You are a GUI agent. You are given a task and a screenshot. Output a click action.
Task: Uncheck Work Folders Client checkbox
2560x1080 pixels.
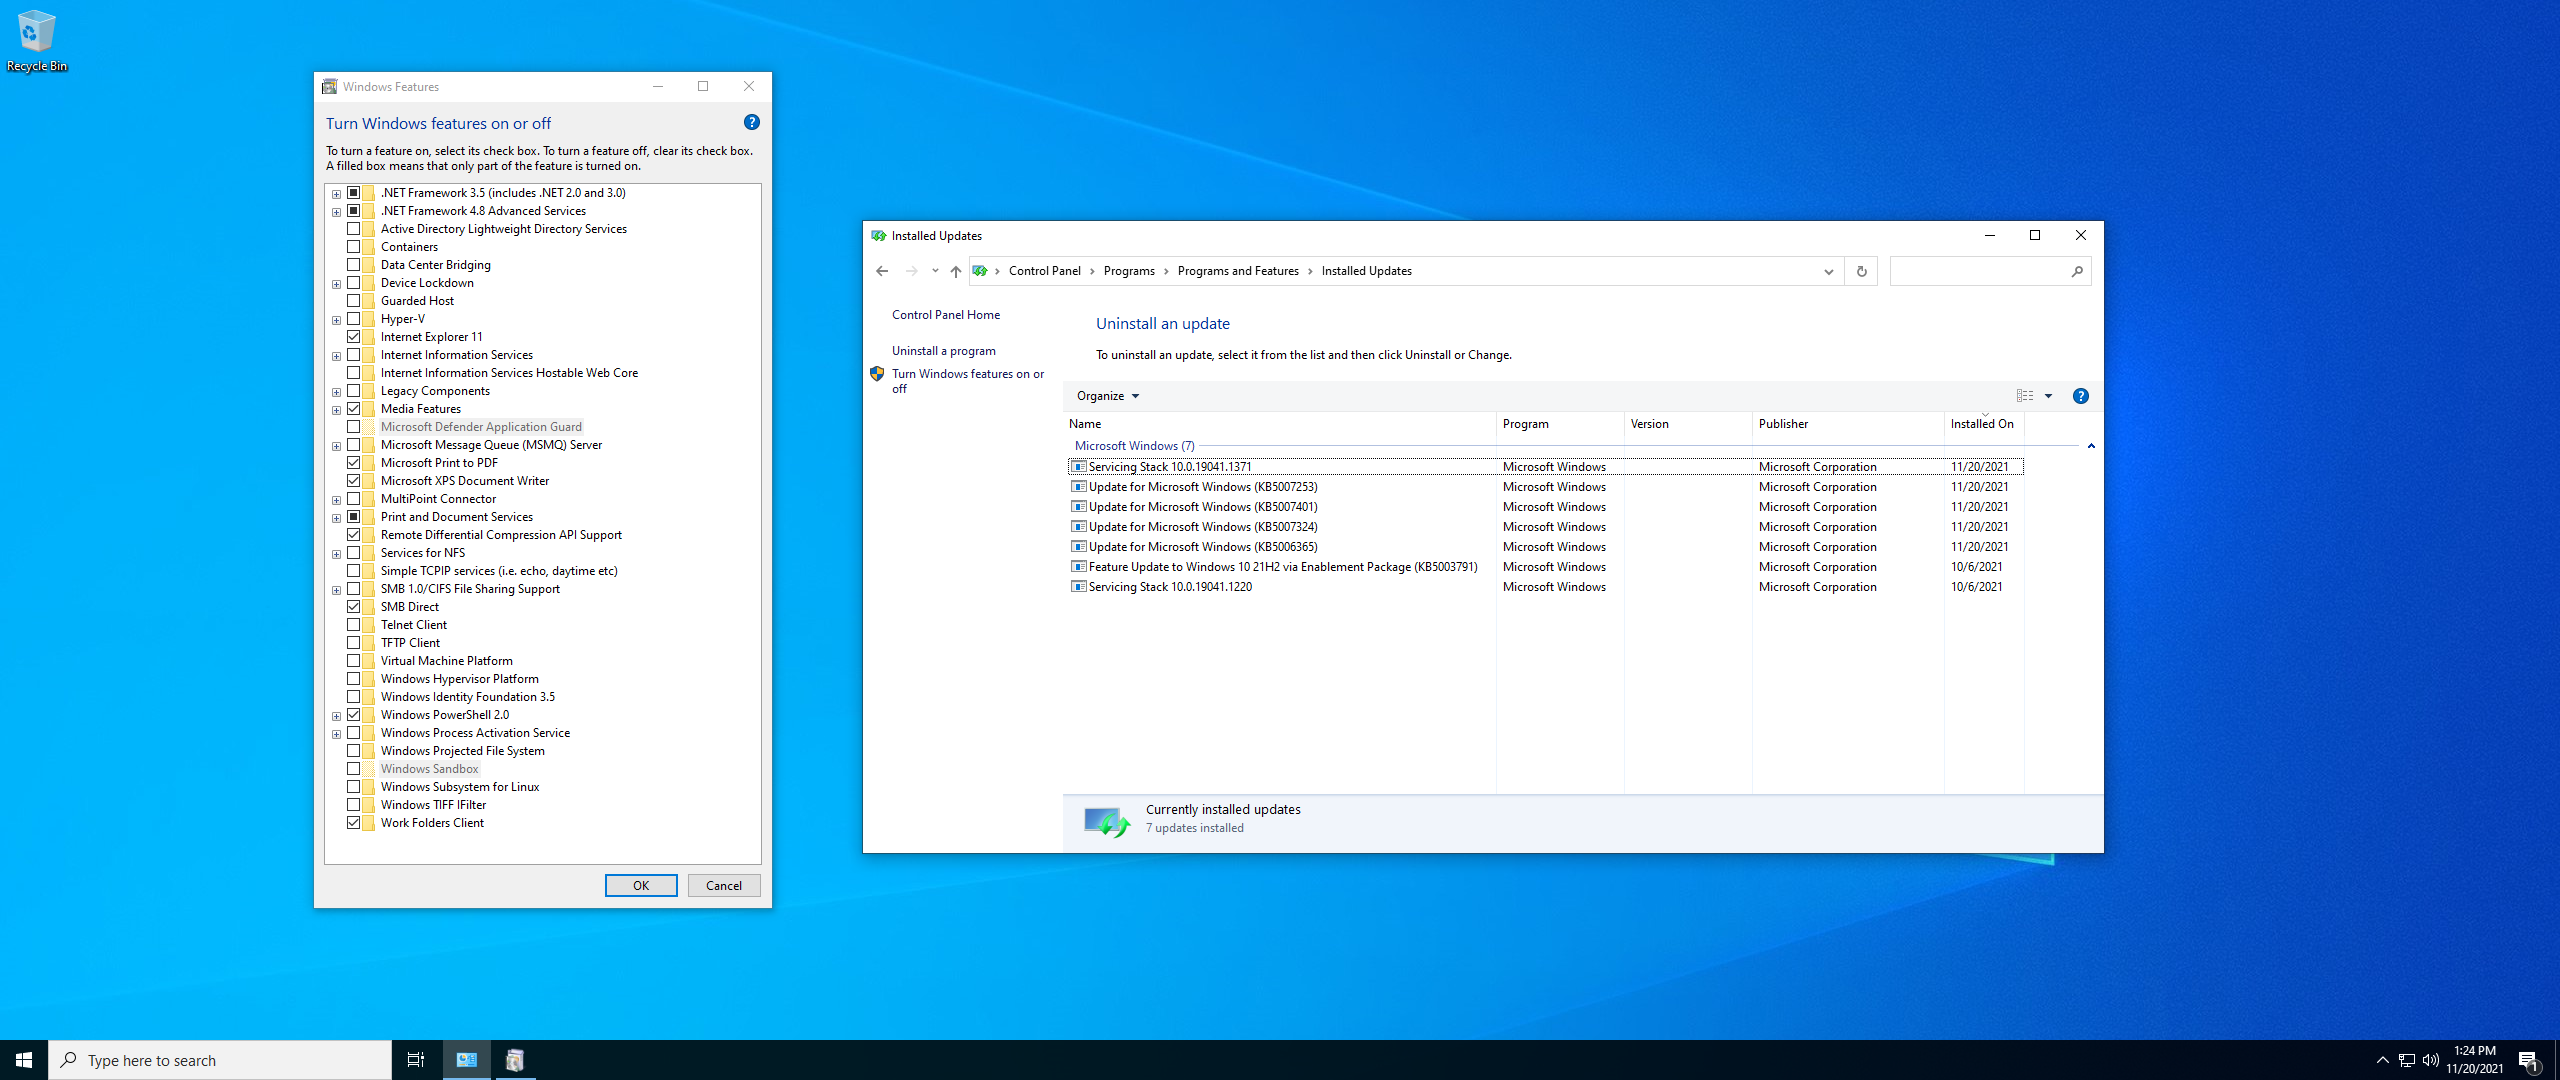tap(354, 823)
